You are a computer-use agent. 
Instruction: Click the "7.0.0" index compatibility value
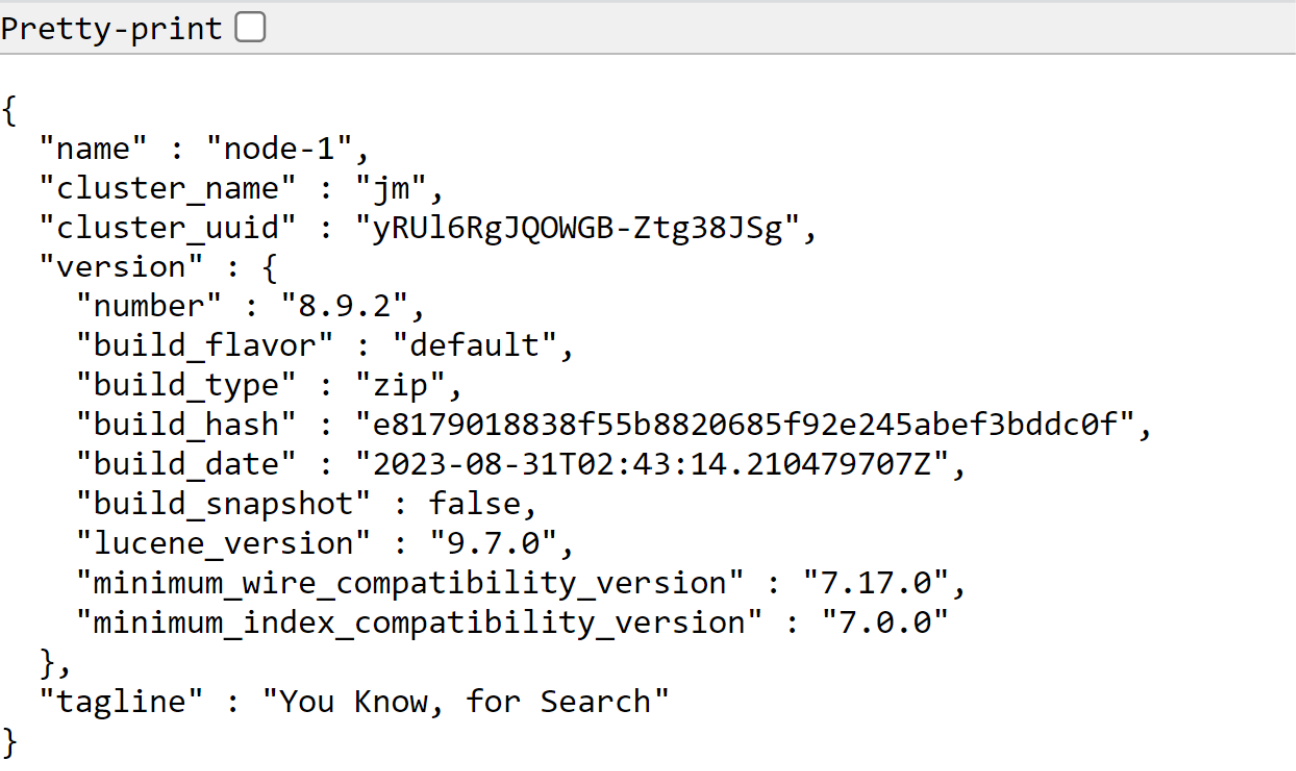[884, 622]
